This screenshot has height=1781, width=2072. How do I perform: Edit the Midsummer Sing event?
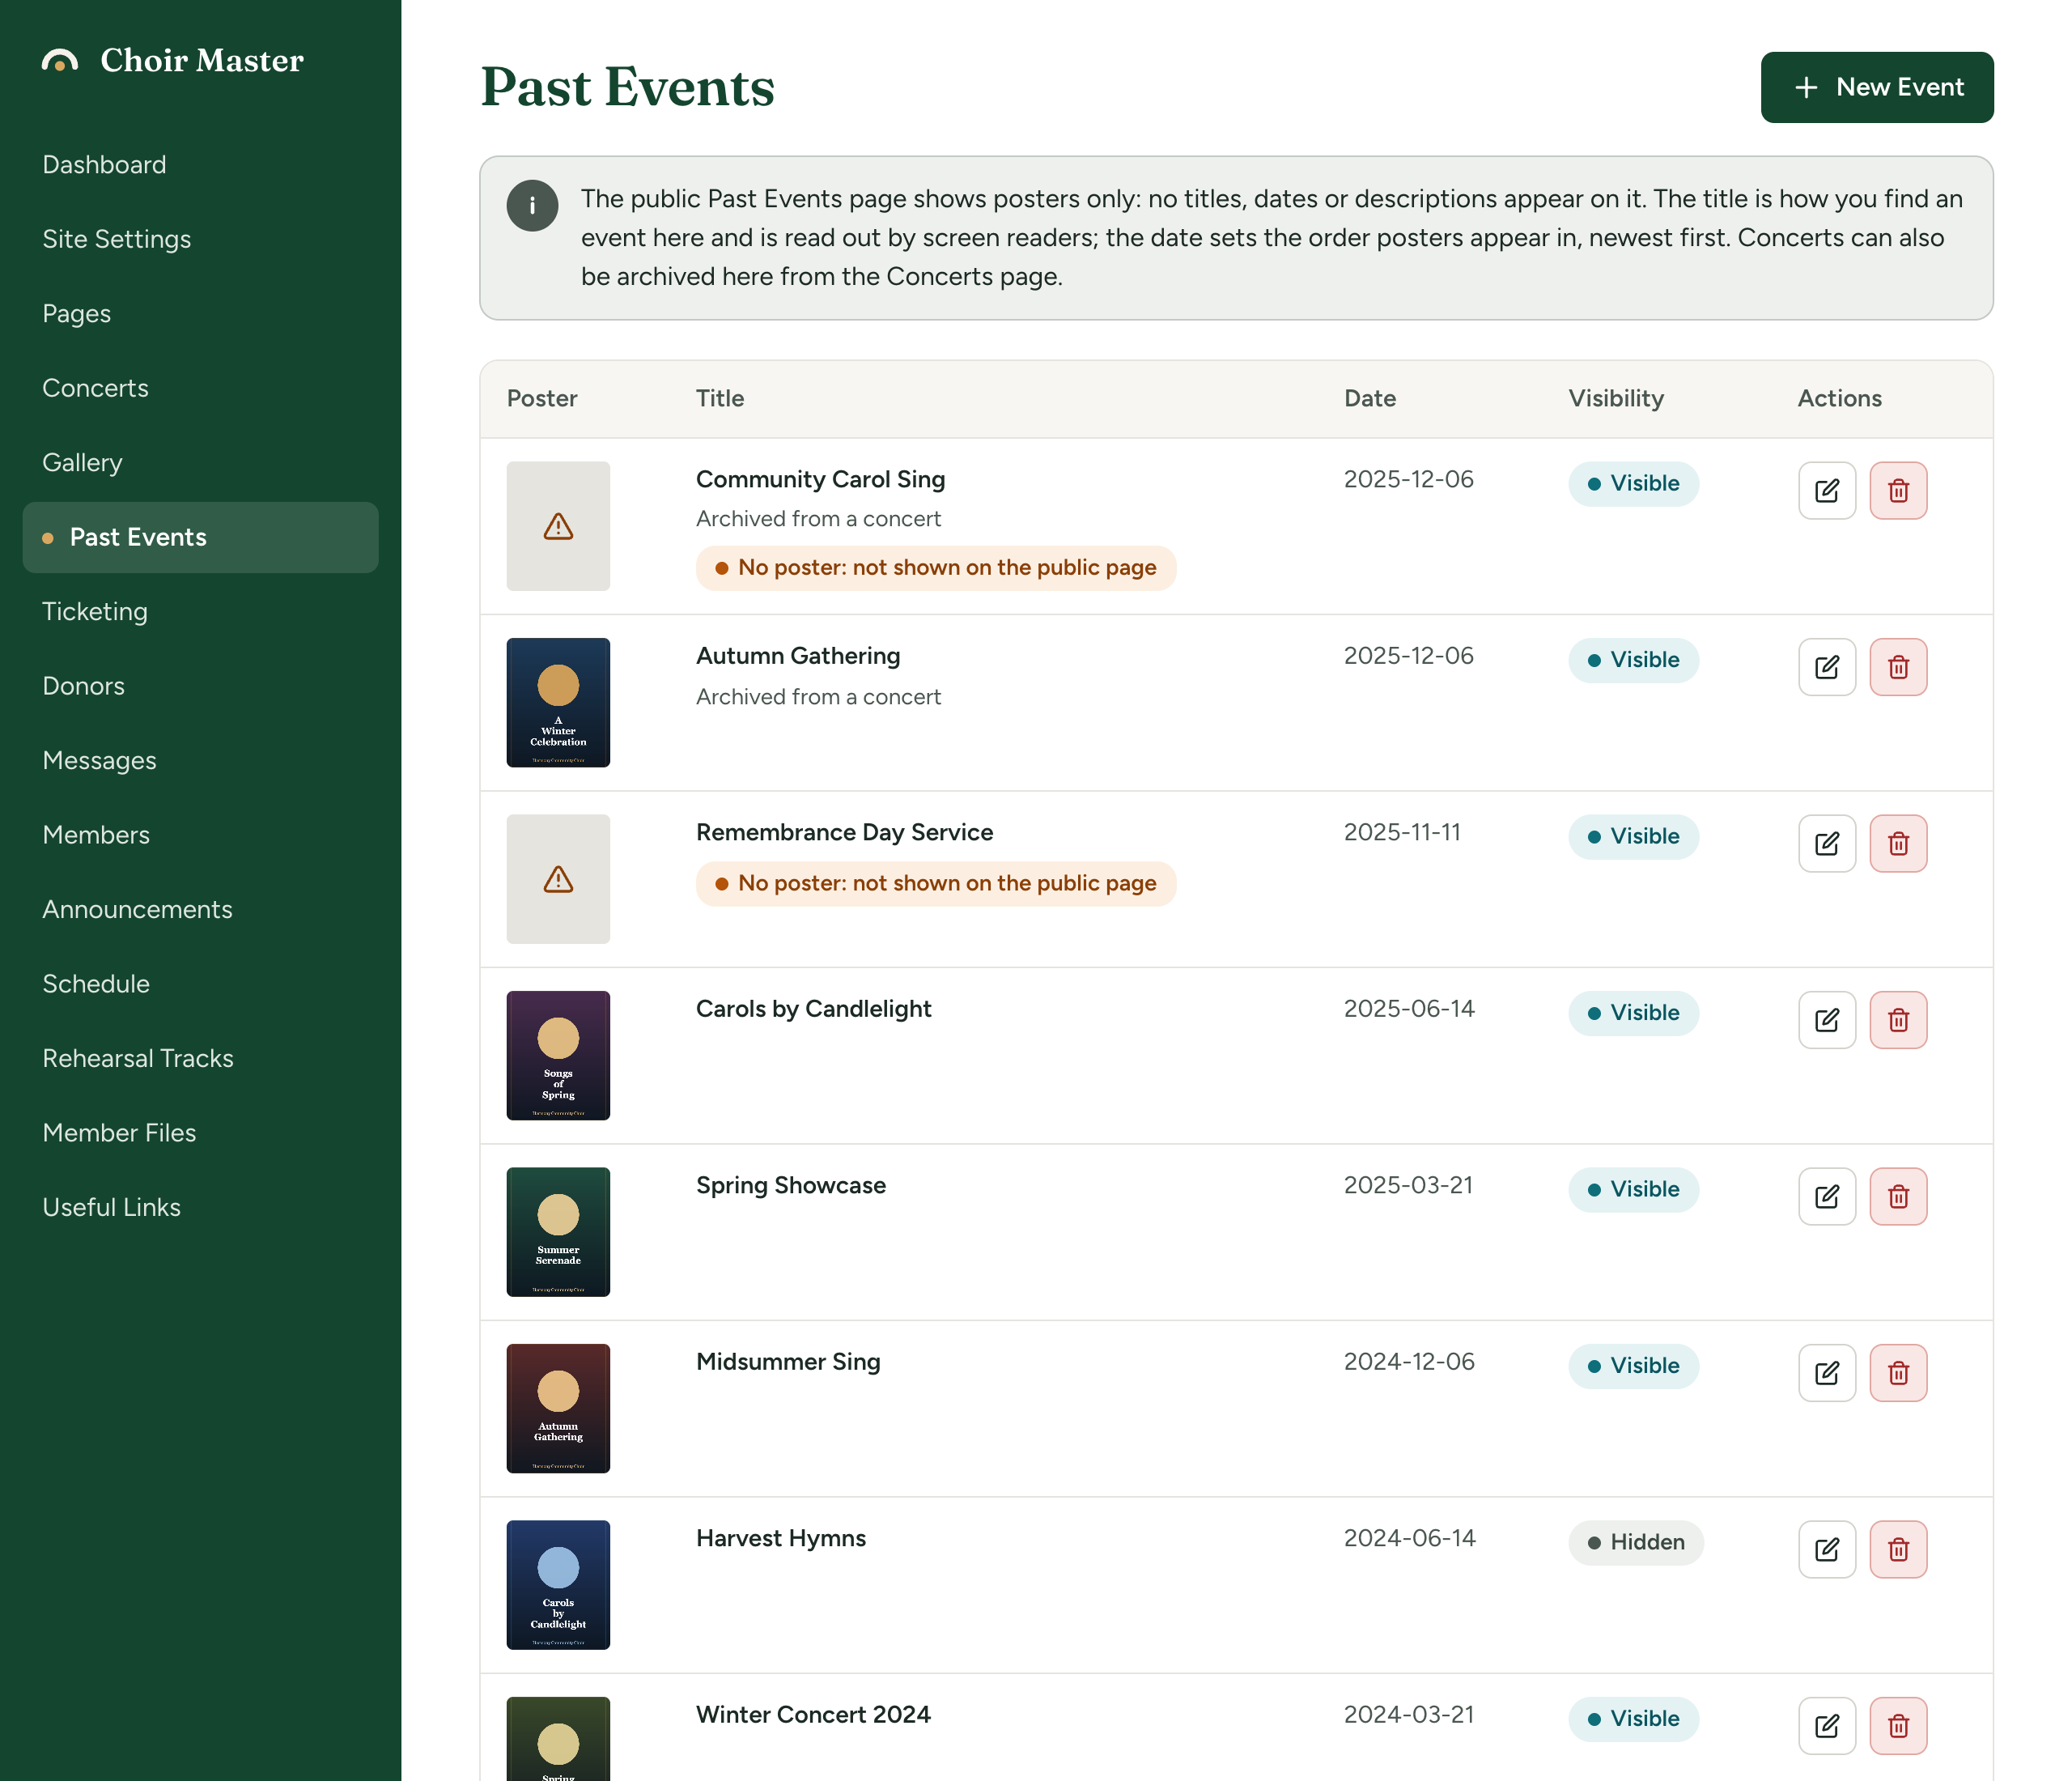[1826, 1373]
